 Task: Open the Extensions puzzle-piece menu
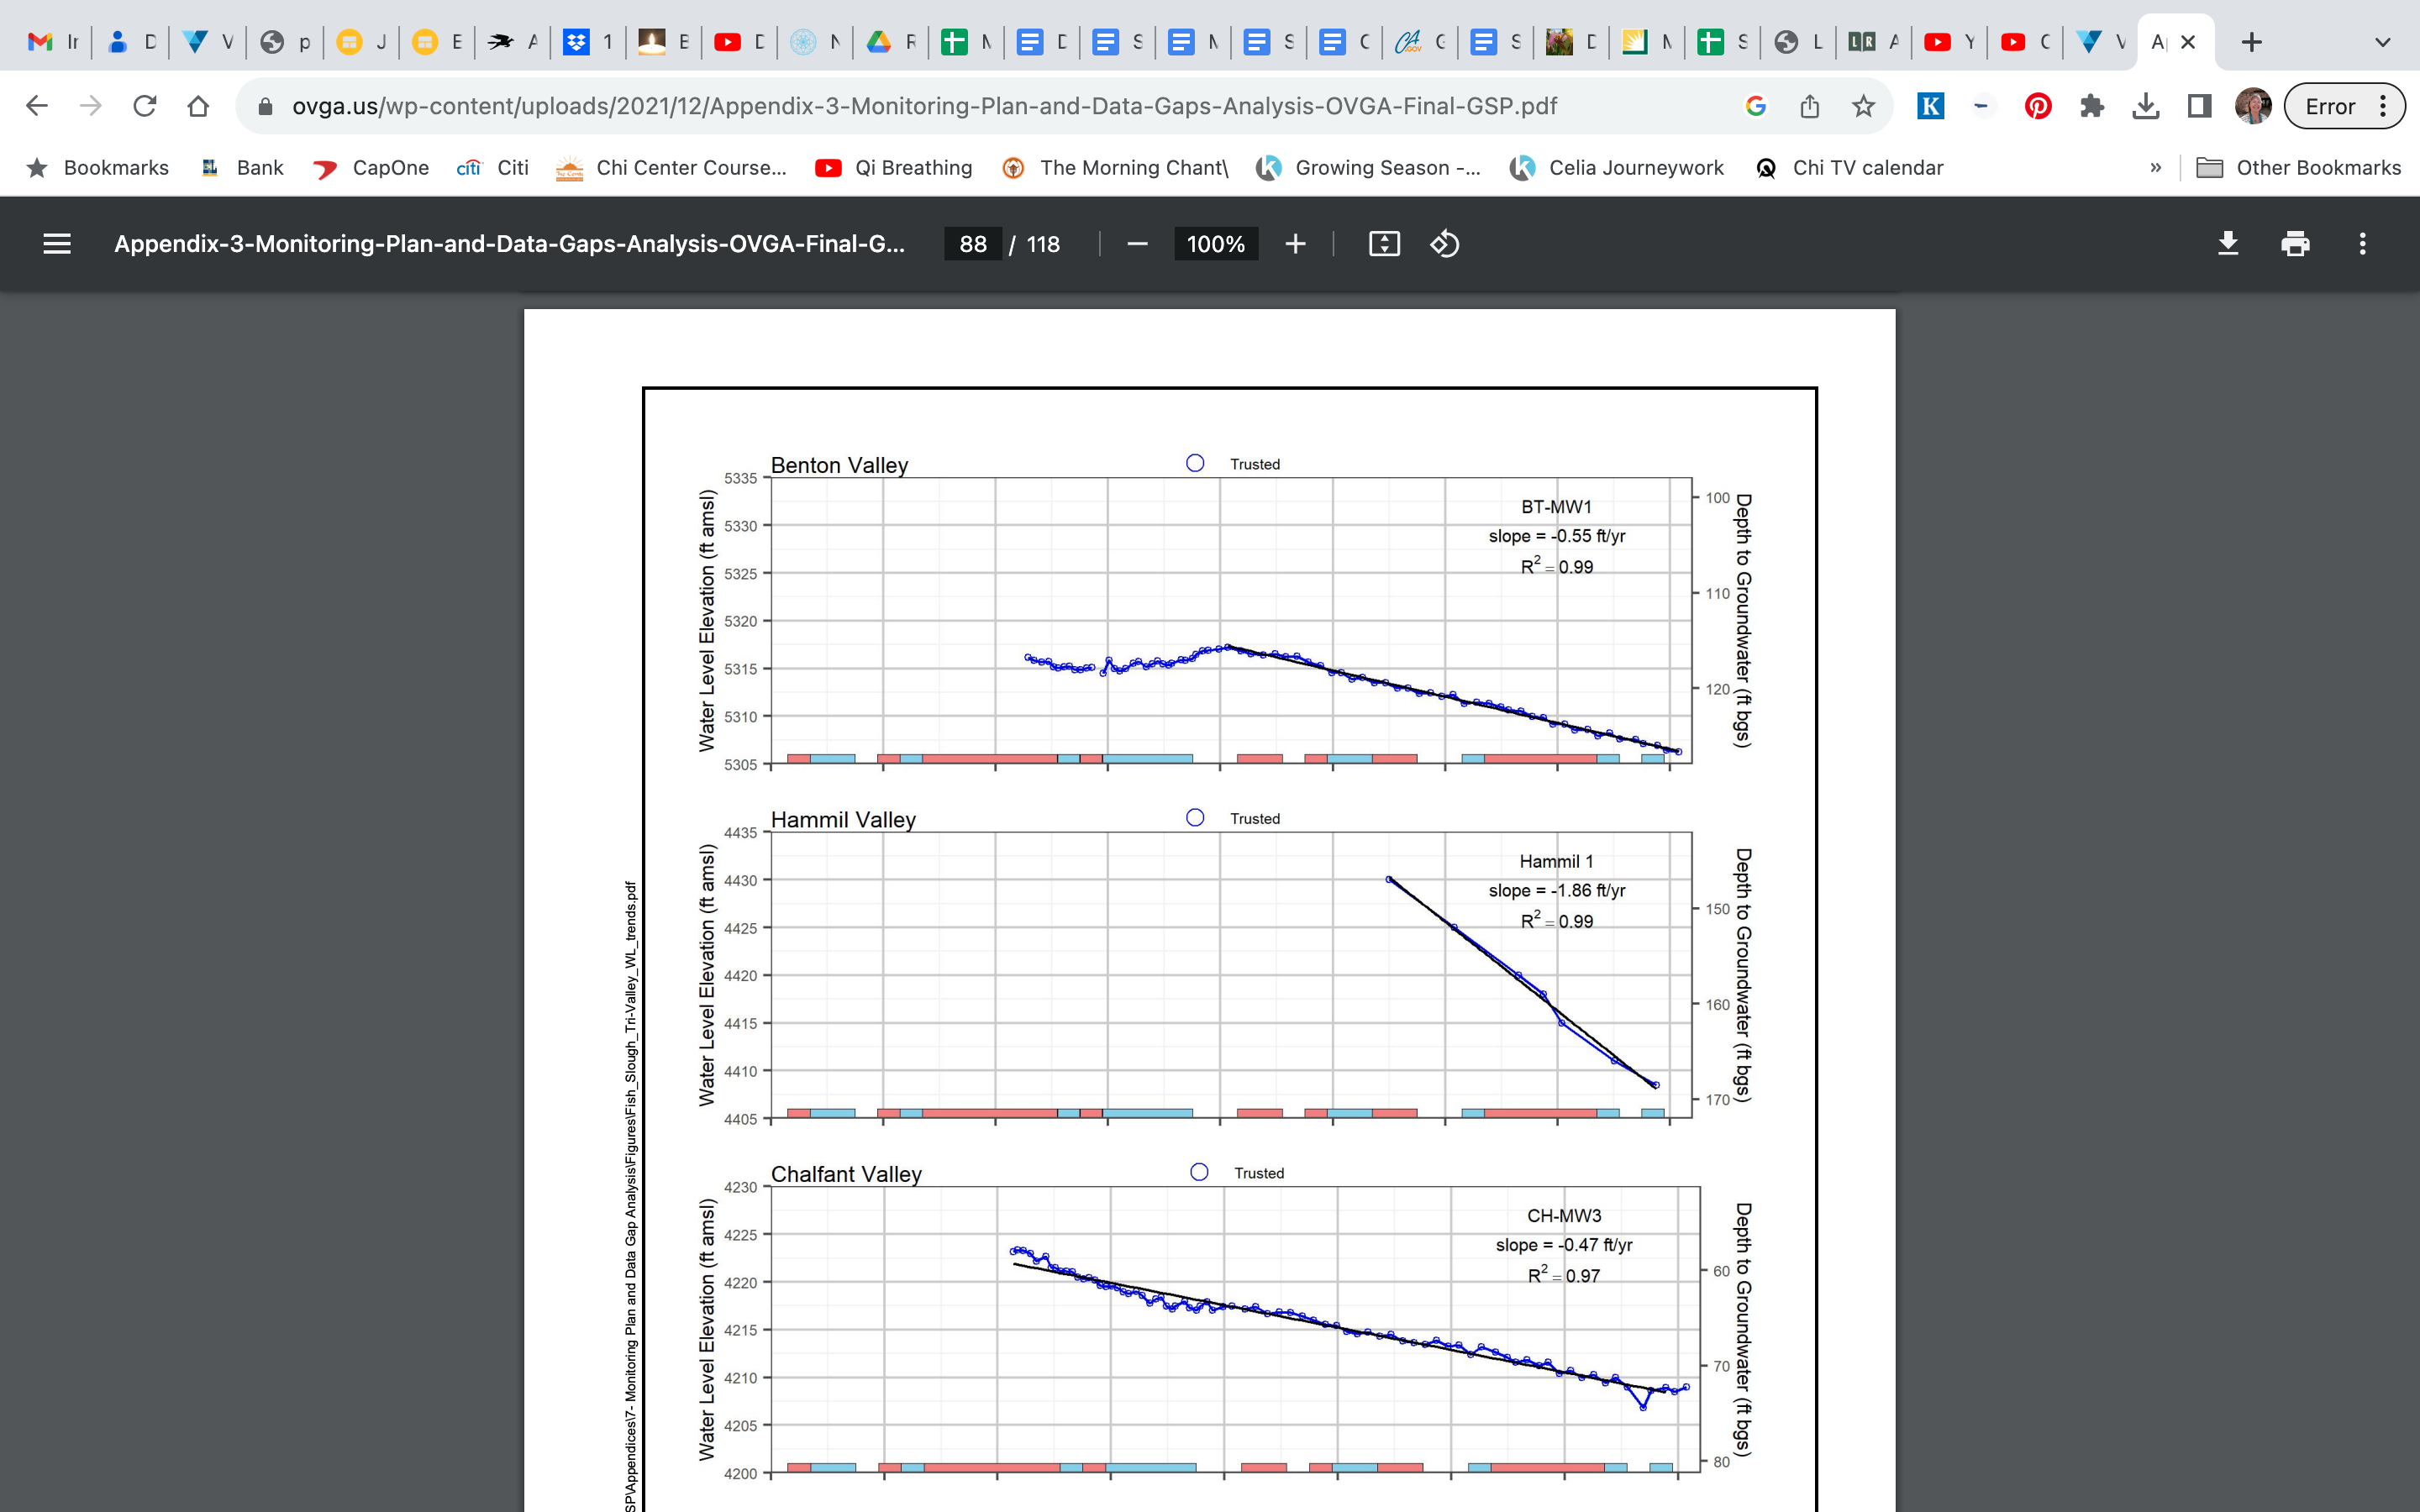(2091, 106)
